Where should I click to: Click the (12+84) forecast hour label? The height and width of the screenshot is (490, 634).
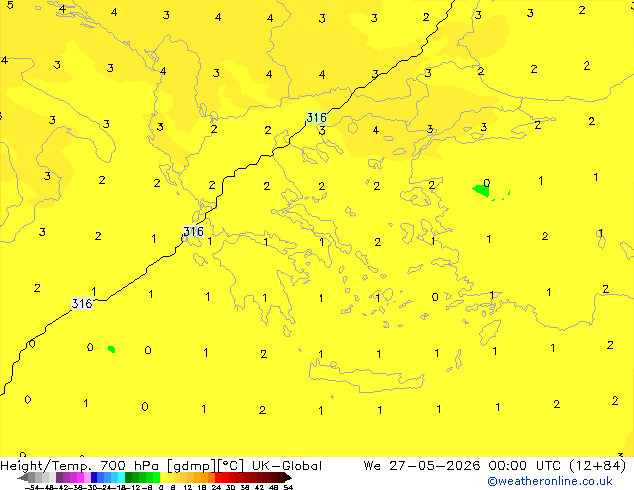[598, 466]
